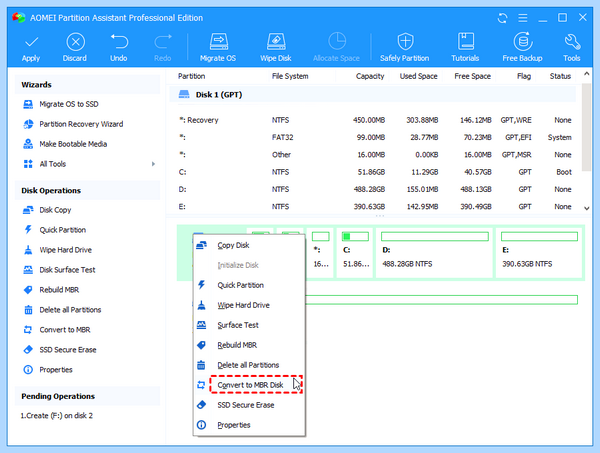Viewport: 600px width, 453px height.
Task: Click the E: 390.63GB NTFS partition block
Action: pos(539,253)
